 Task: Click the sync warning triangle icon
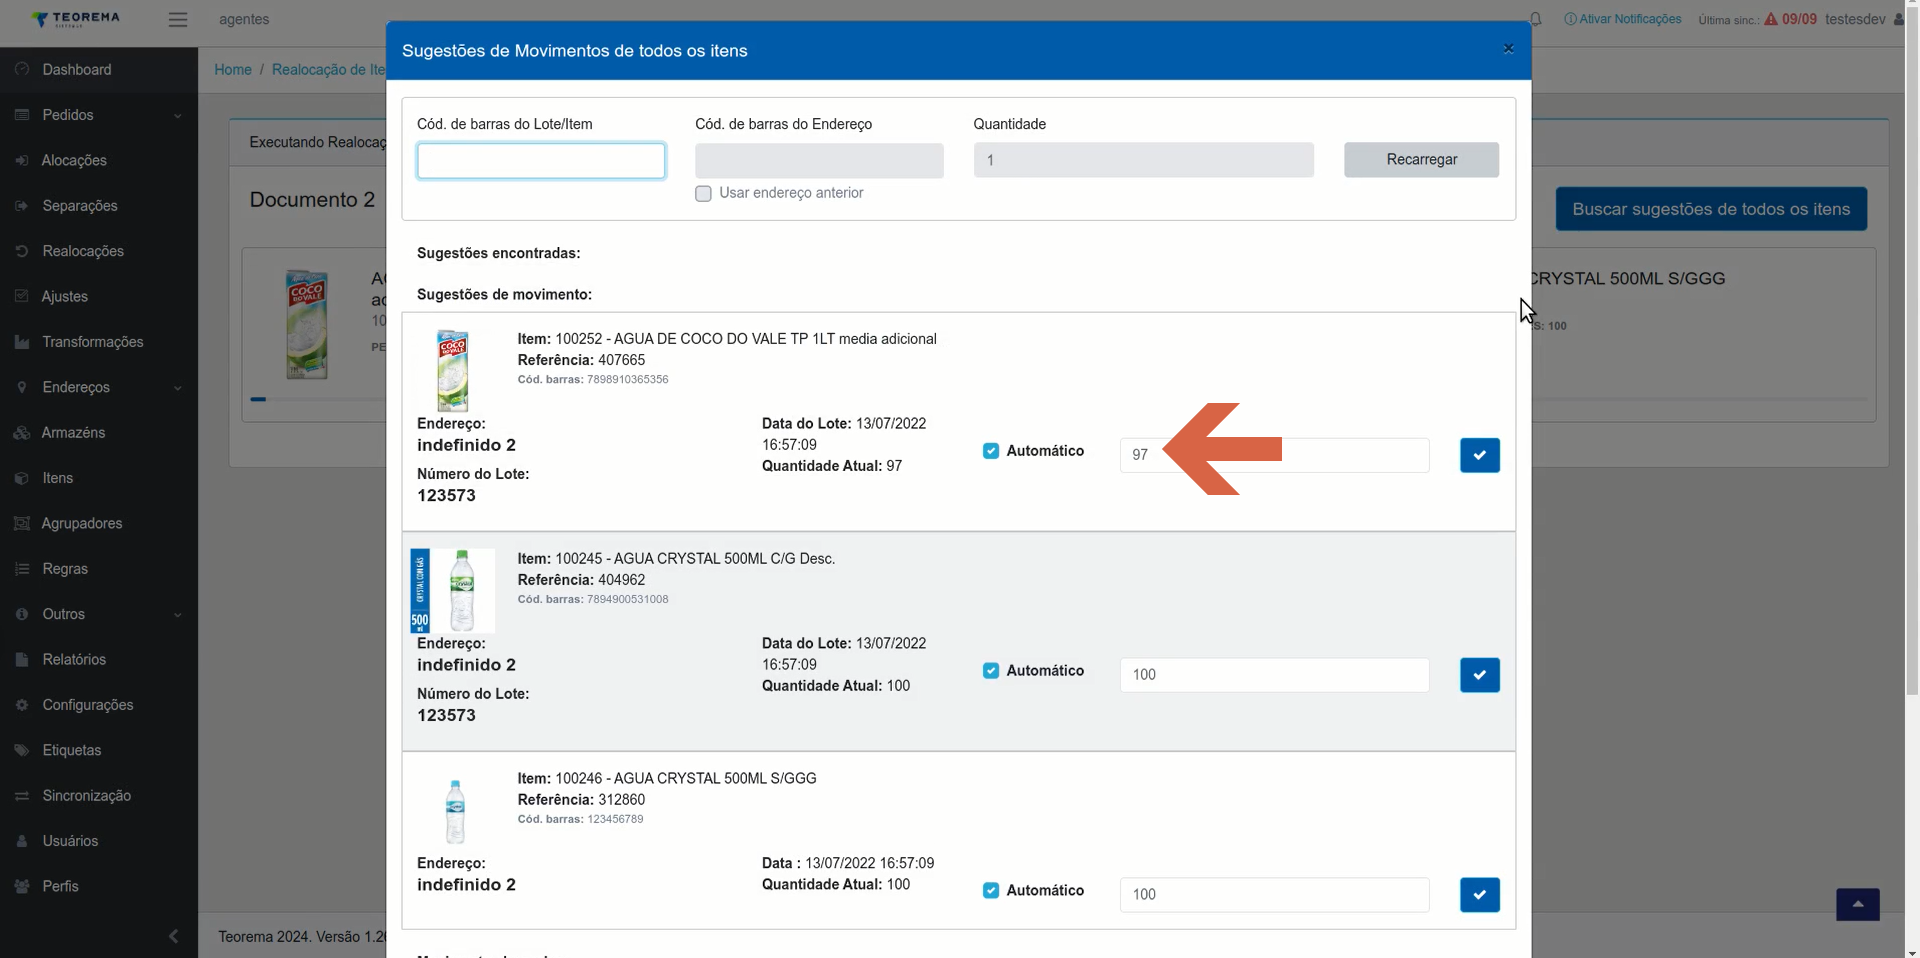[1771, 19]
